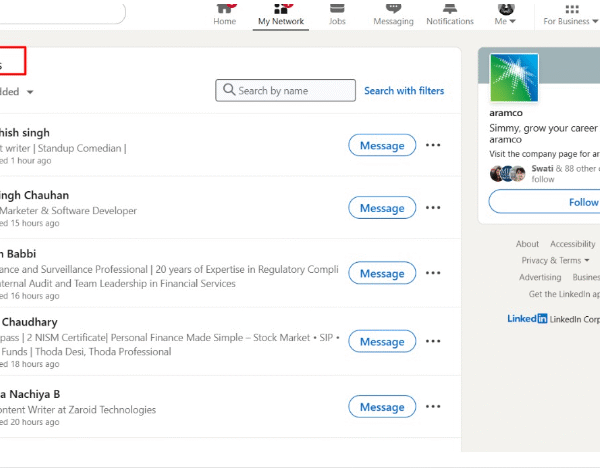The width and height of the screenshot is (600, 474).
Task: Expand the Privacy & Terms dropdown
Action: point(555,261)
